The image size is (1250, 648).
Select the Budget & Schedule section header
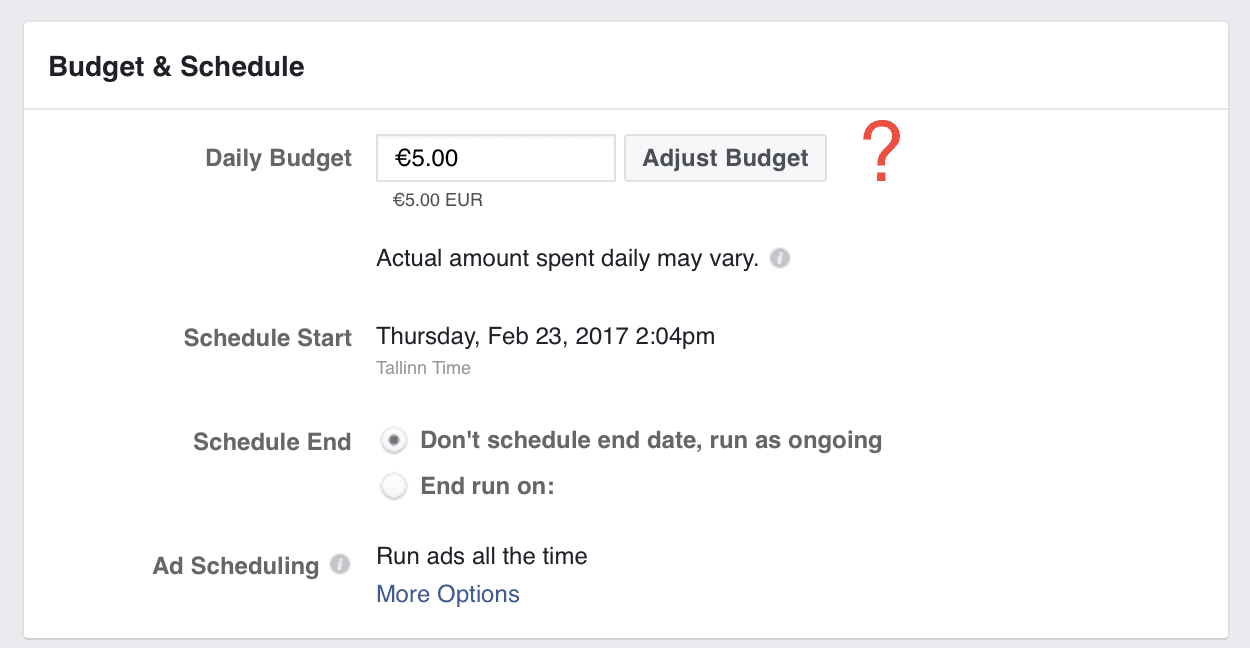177,66
